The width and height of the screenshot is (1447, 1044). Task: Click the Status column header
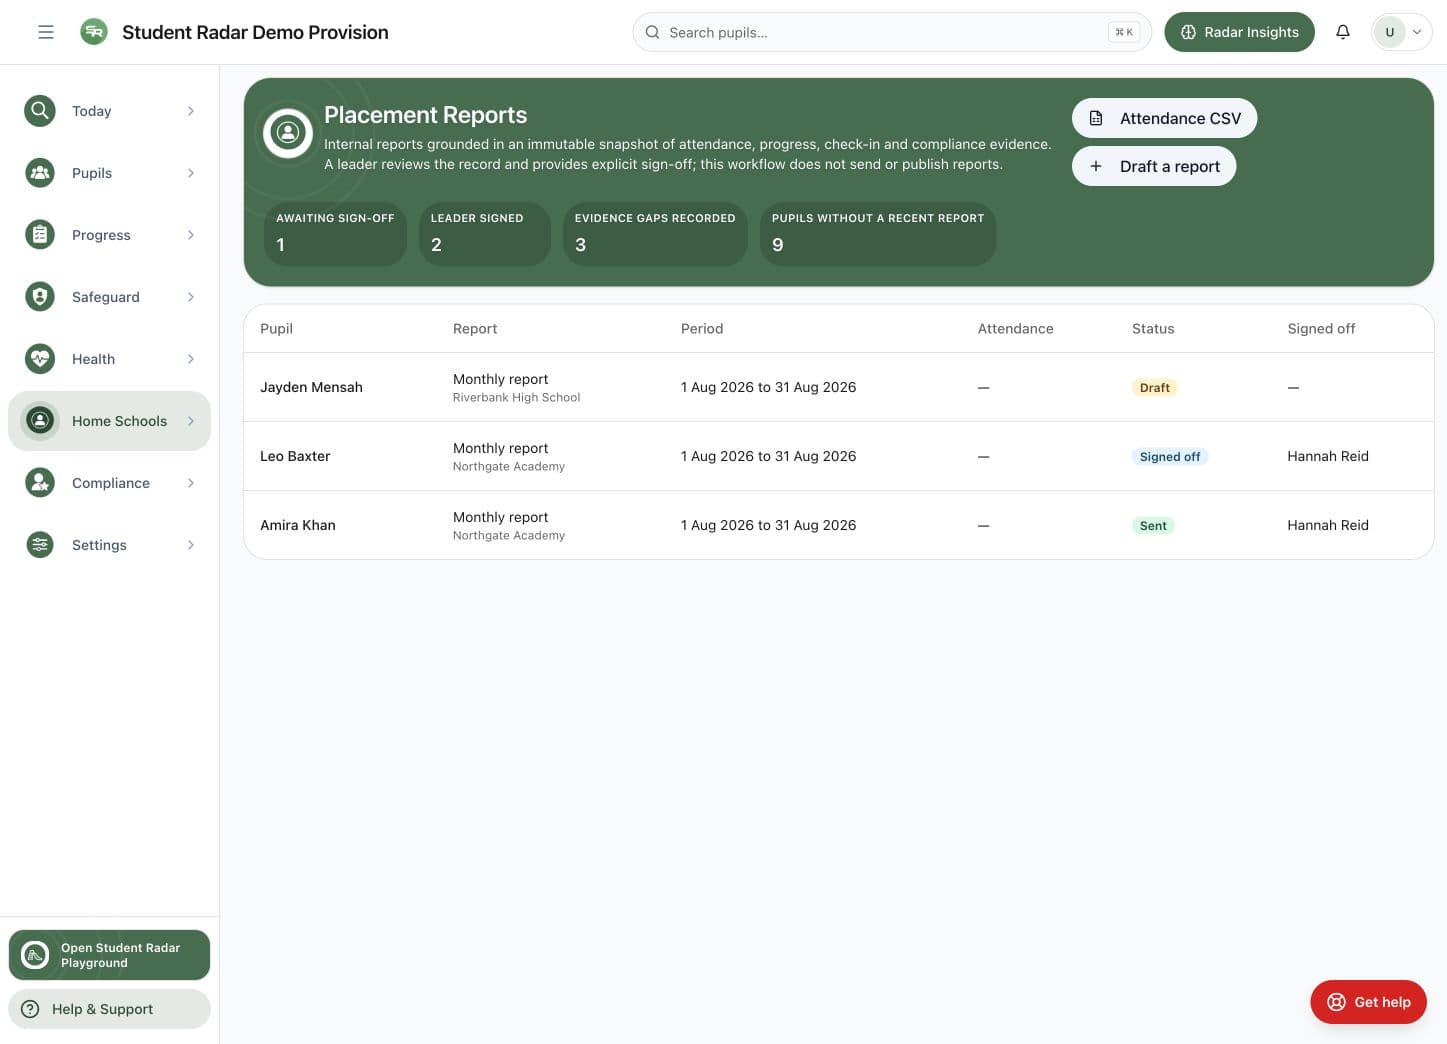point(1153,328)
